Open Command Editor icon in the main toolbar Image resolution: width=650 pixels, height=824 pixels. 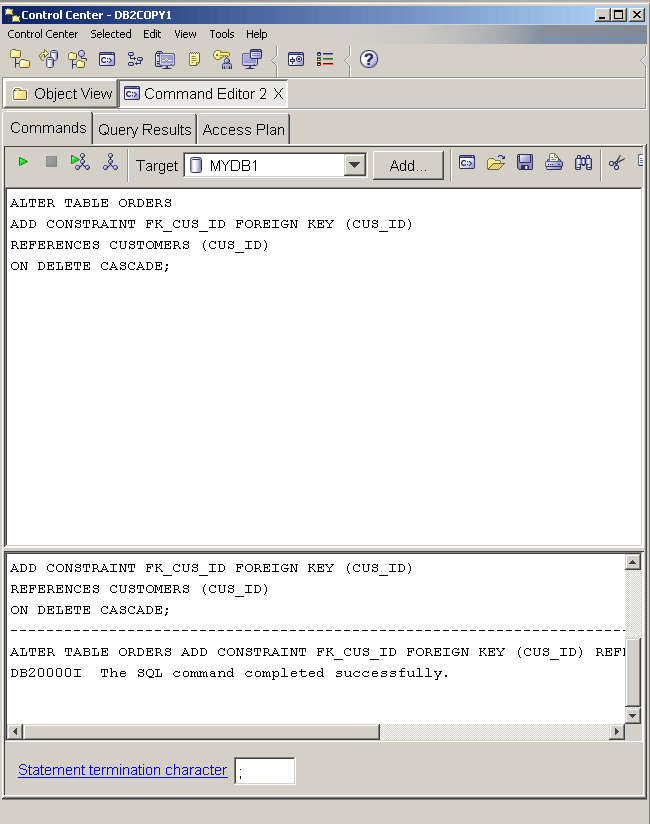pos(107,59)
